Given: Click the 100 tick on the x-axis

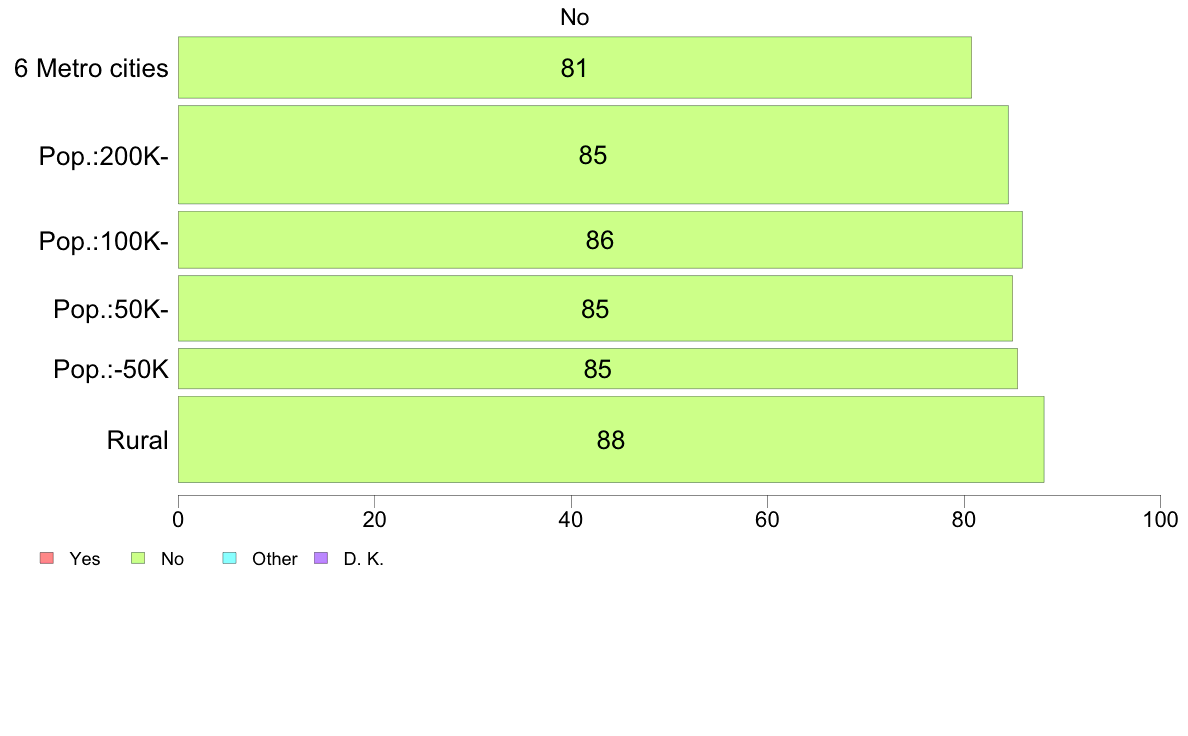Looking at the screenshot, I should coord(1160,520).
